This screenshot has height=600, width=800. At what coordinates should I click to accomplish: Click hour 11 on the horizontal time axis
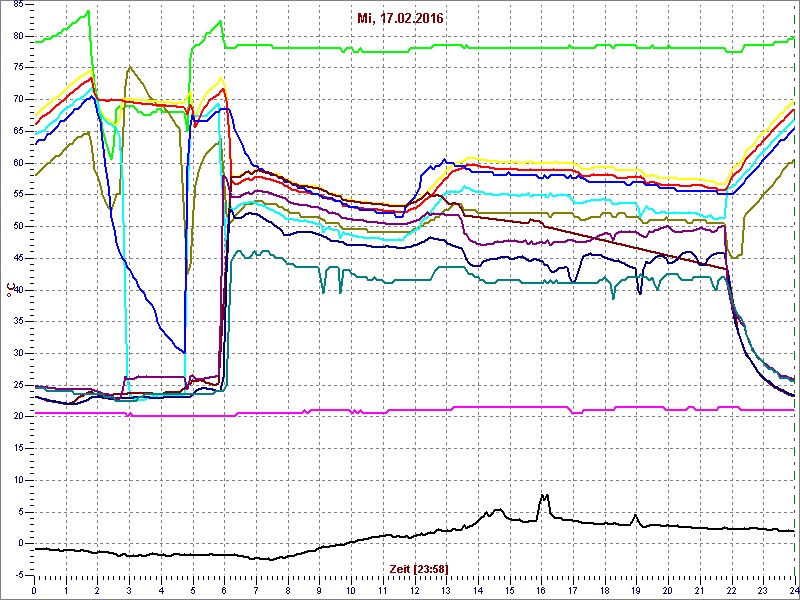[x=383, y=589]
